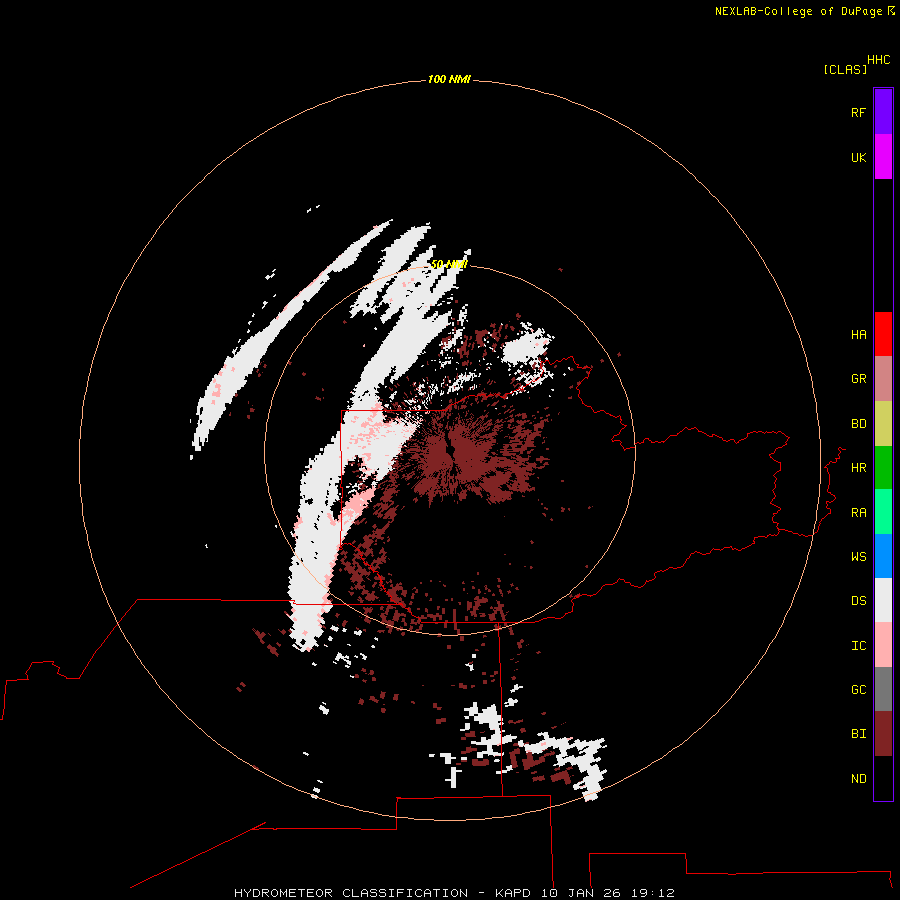Click the HR green legend swatch
Screen dimensions: 900x900
[x=883, y=468]
